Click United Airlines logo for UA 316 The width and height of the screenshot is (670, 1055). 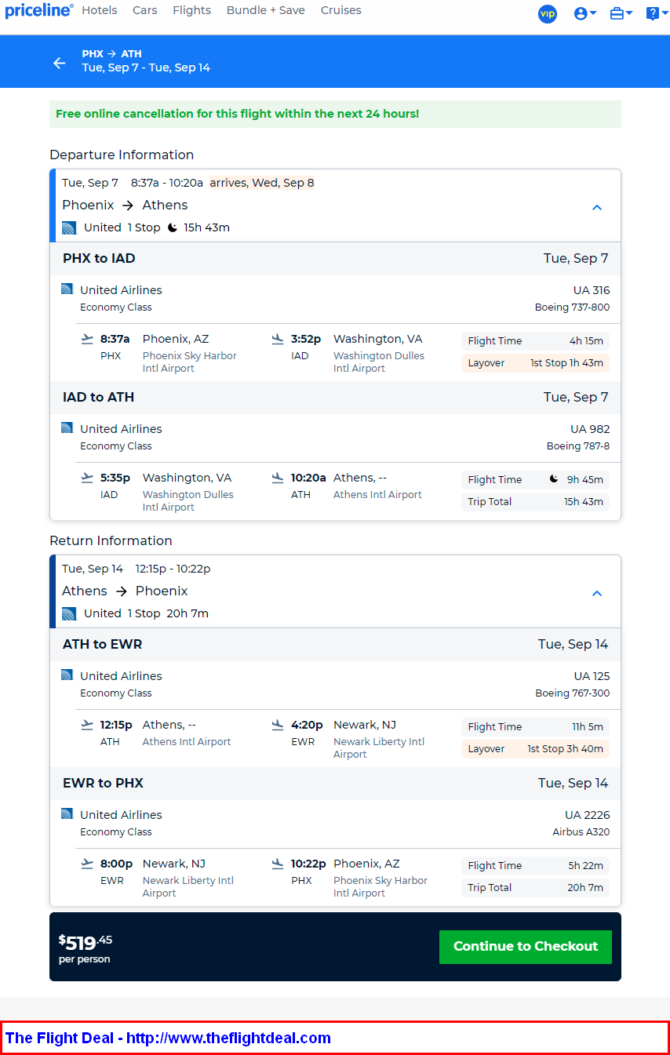coord(67,289)
